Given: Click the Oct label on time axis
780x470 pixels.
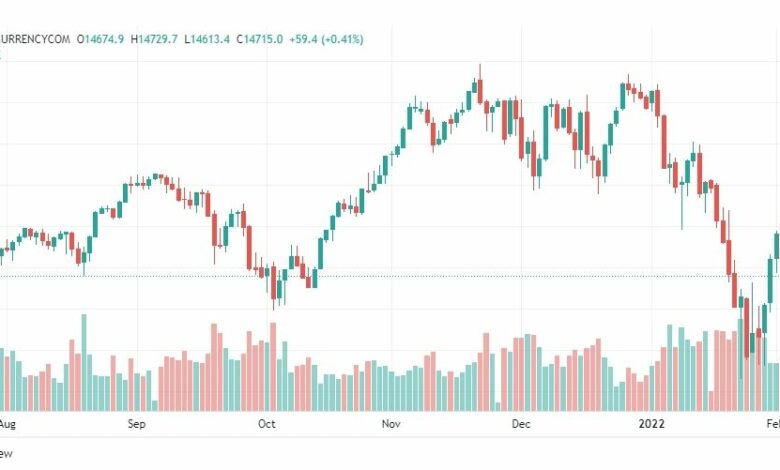Looking at the screenshot, I should click(267, 424).
